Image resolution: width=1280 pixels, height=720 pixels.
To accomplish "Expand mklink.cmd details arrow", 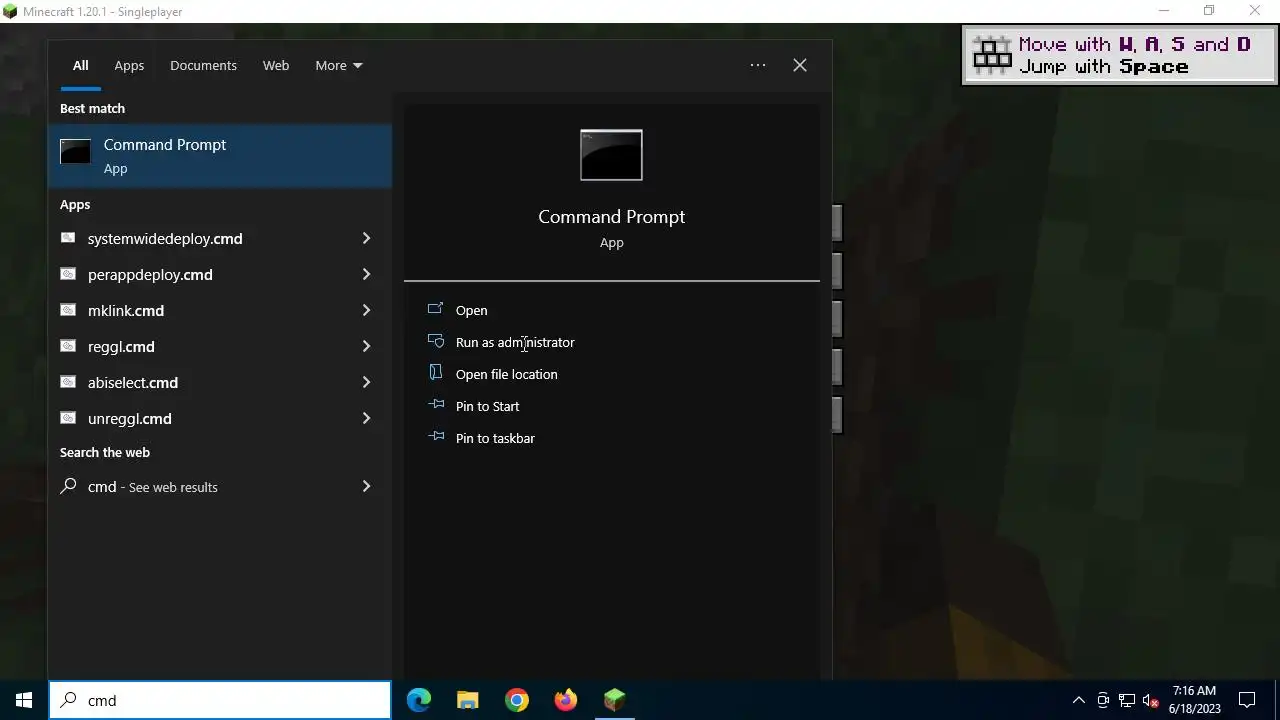I will 366,310.
